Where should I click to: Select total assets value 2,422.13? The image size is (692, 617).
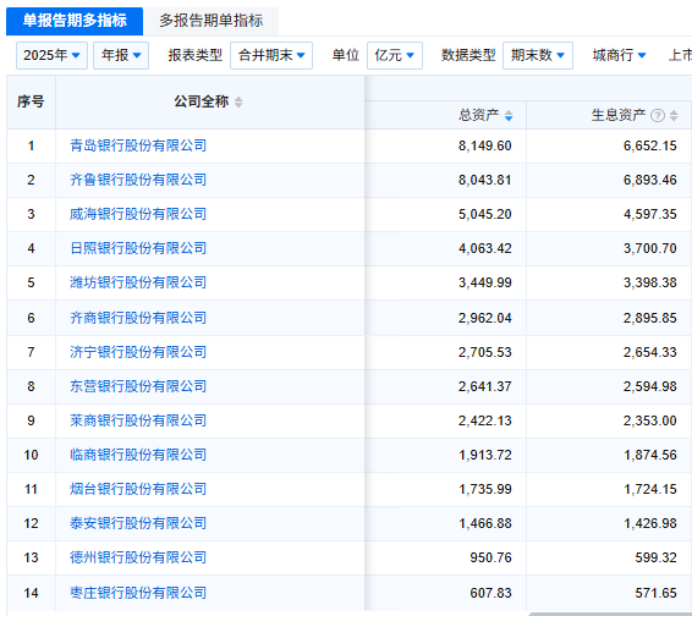pyautogui.click(x=485, y=421)
